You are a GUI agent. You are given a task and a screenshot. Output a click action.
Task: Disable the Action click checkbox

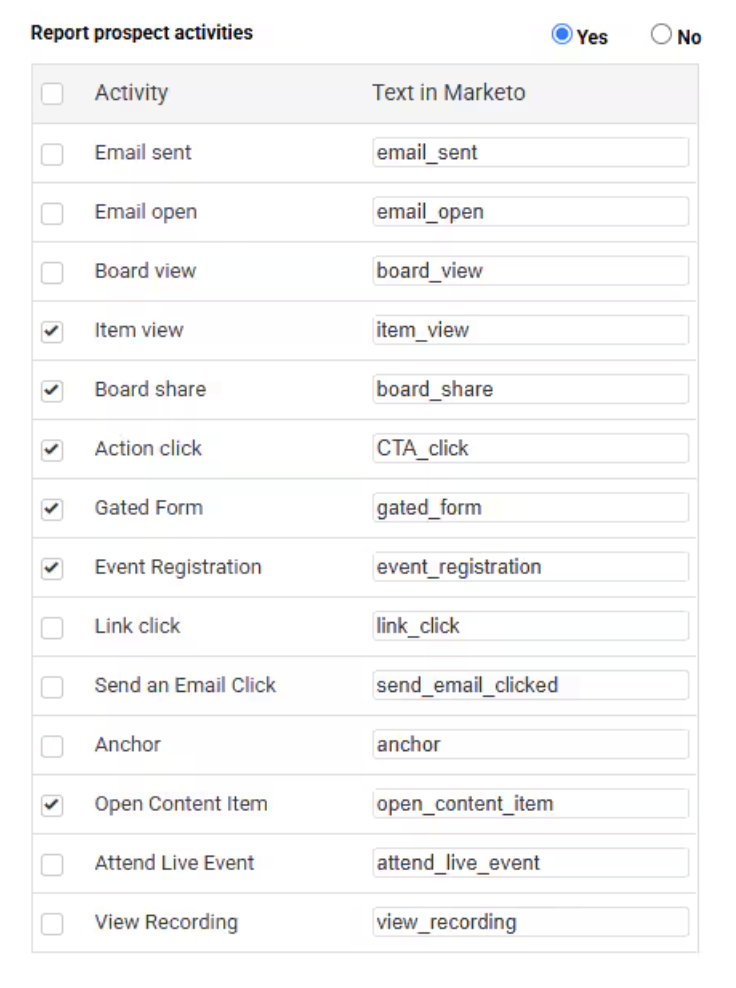tap(52, 449)
